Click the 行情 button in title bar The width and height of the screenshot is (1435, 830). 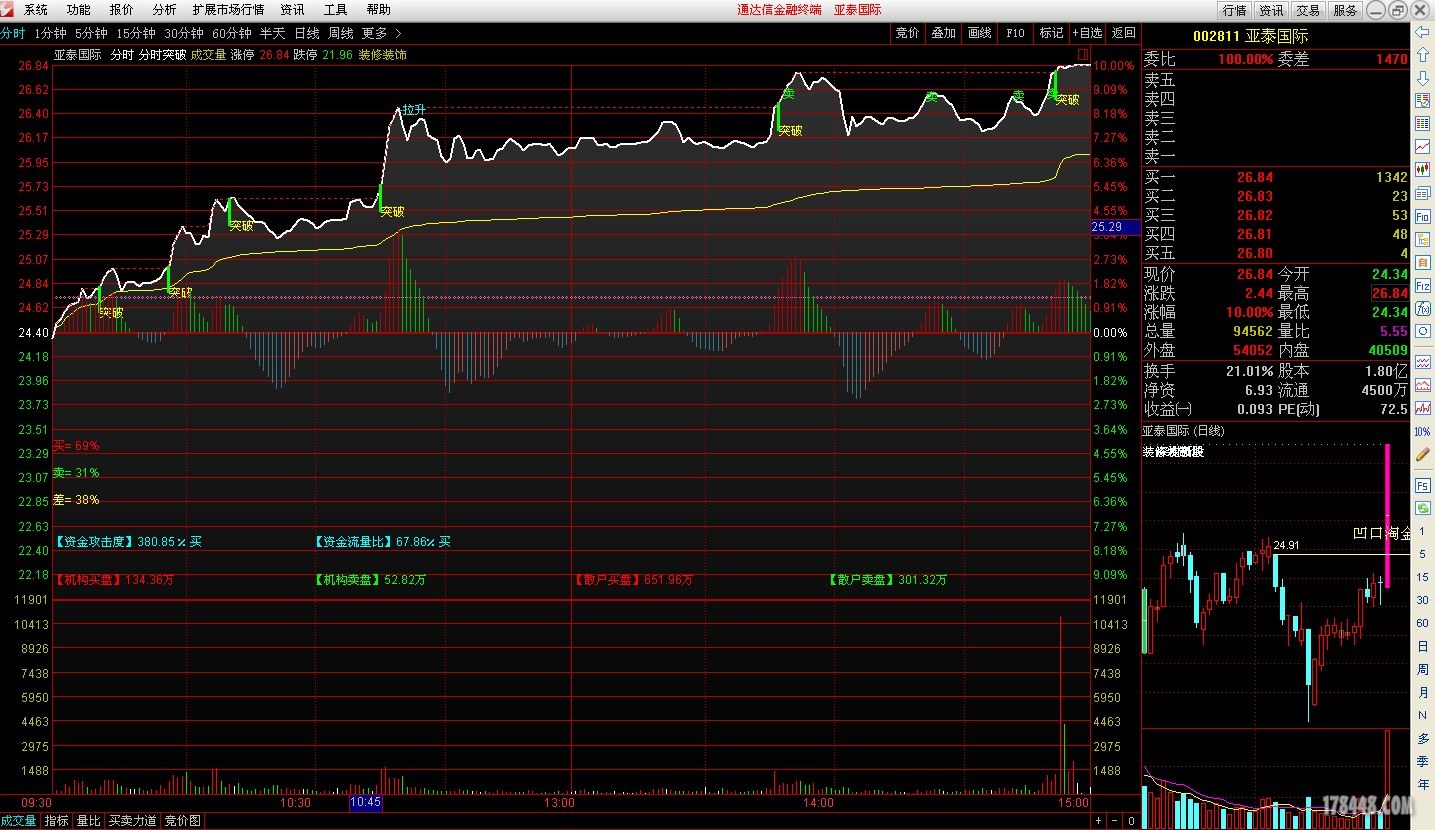tap(1235, 10)
